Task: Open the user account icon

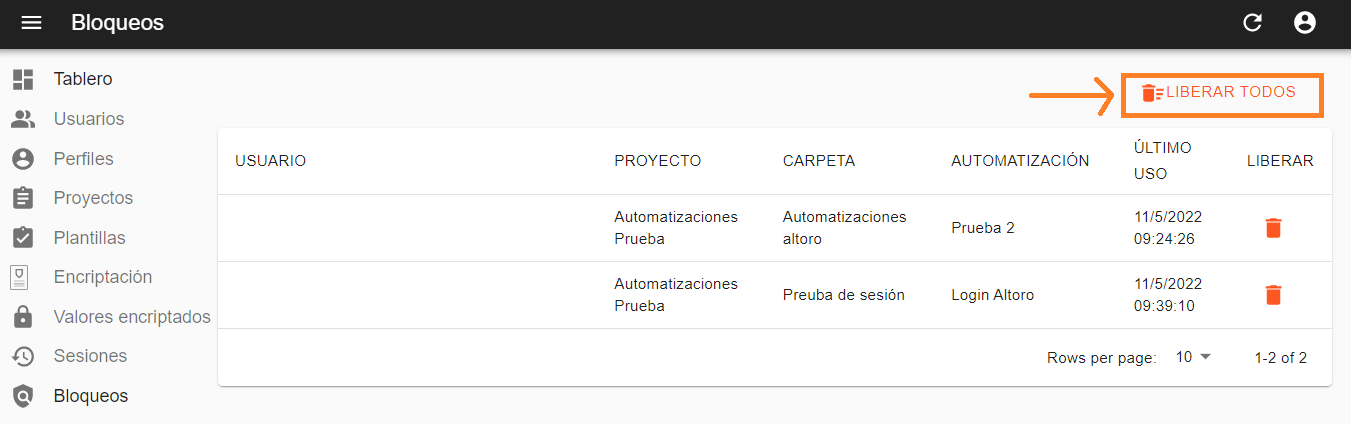Action: point(1304,22)
